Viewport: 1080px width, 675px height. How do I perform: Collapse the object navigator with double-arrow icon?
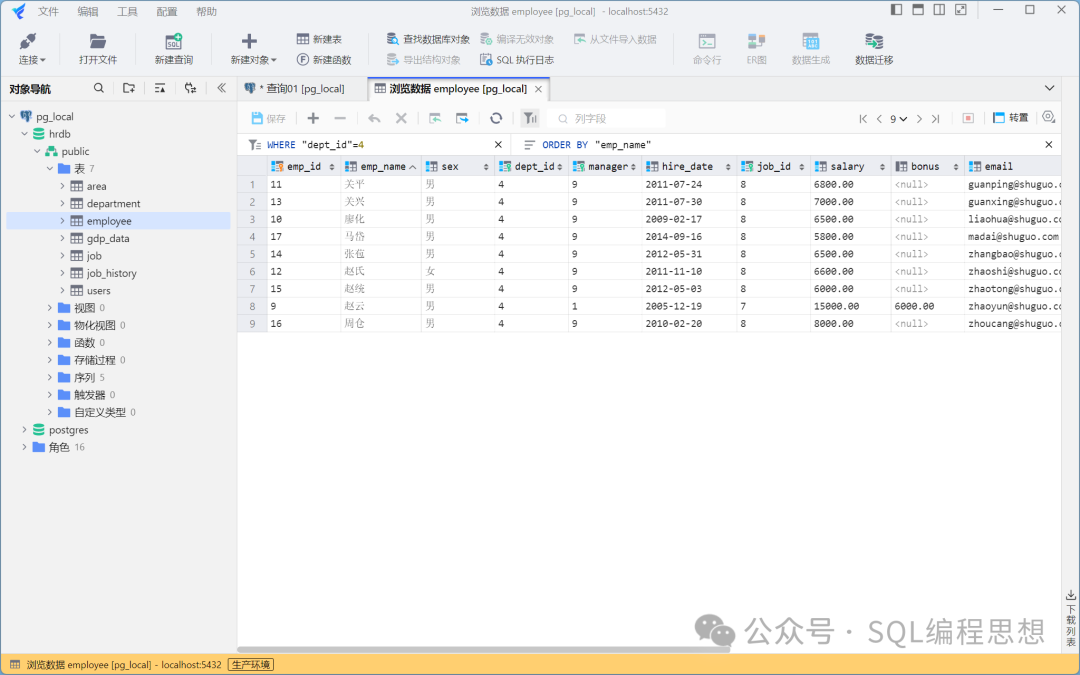coord(221,88)
